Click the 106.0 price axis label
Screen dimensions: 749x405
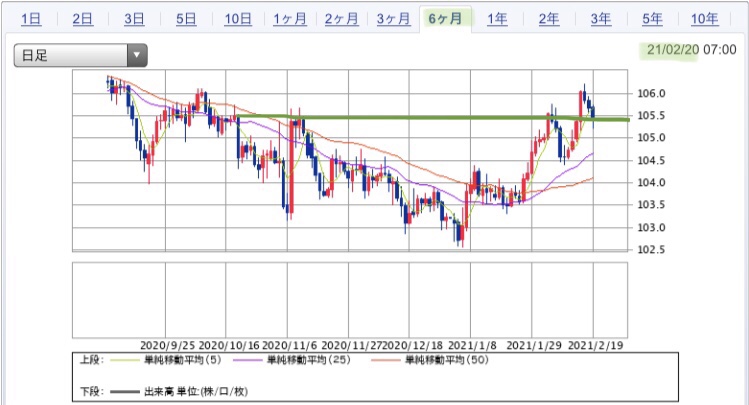(x=651, y=93)
